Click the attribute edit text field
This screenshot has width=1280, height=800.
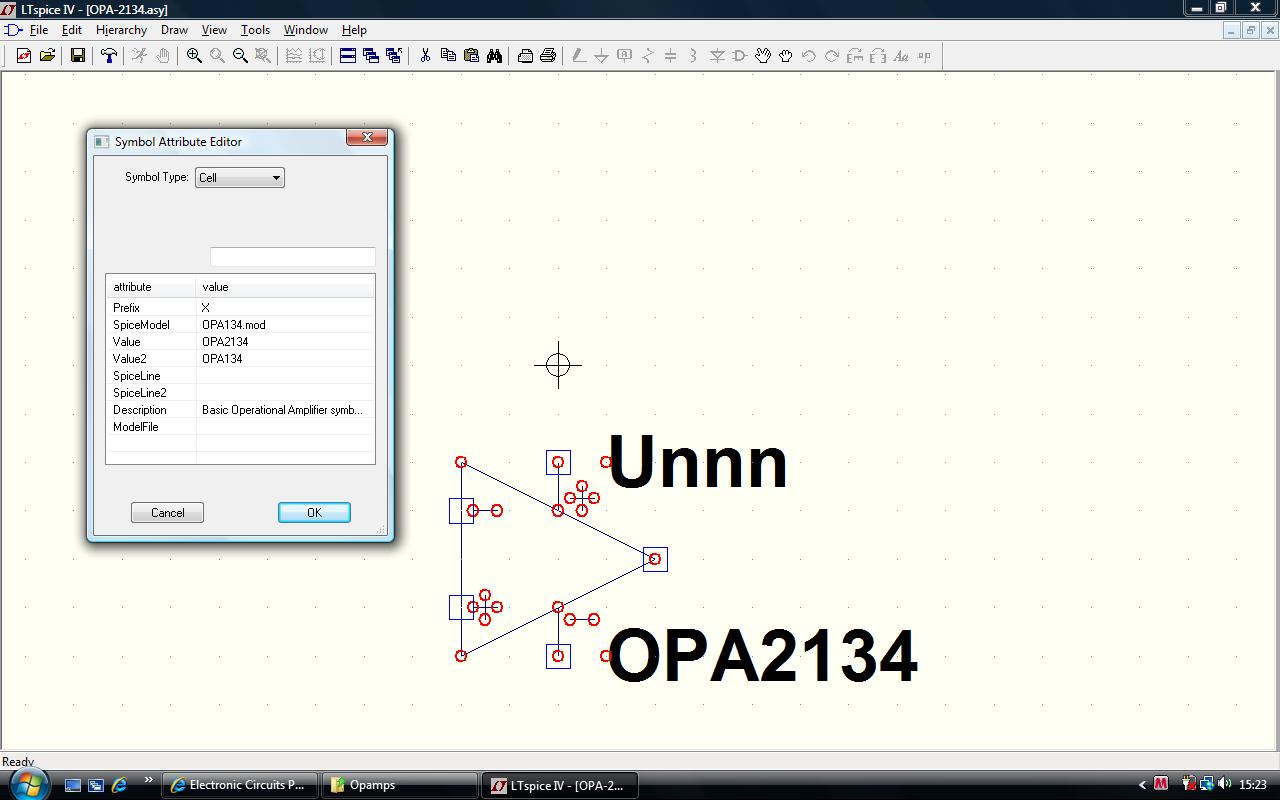[292, 257]
